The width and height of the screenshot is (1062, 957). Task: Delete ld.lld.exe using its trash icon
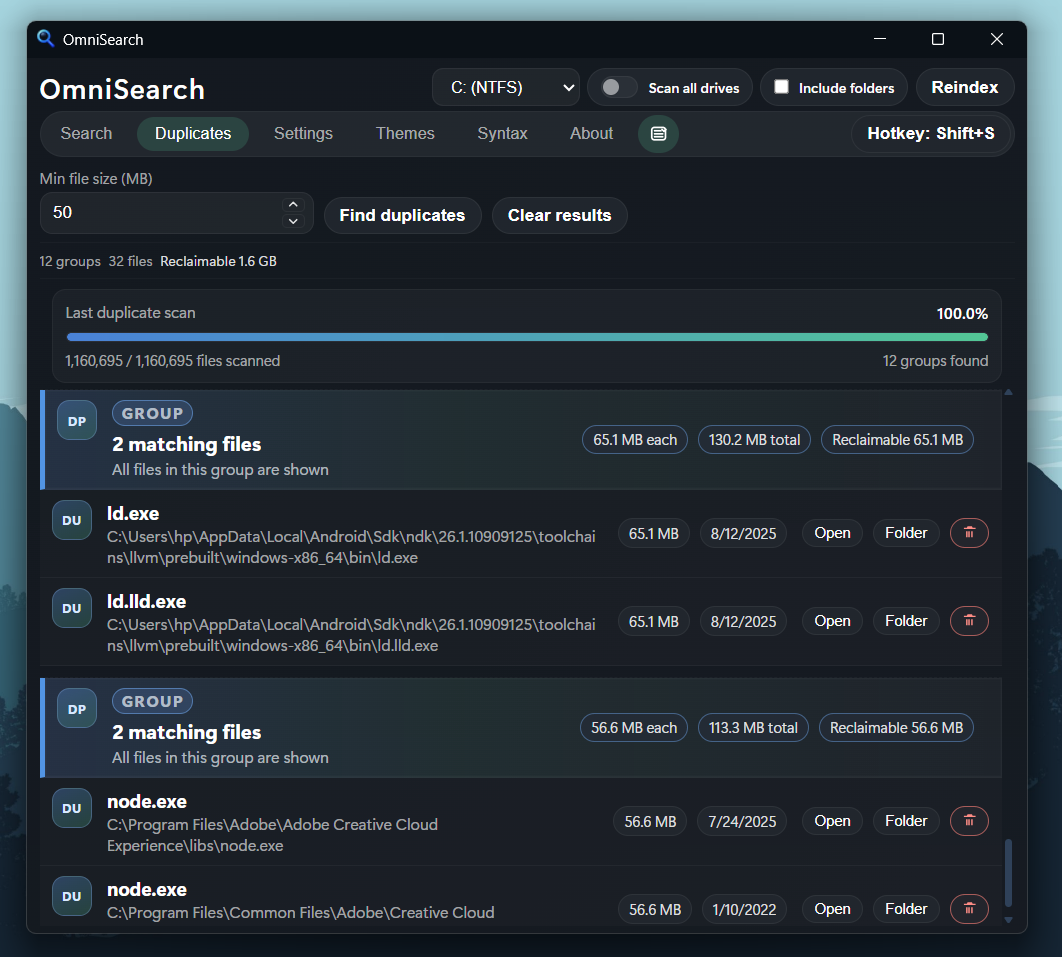coord(969,621)
